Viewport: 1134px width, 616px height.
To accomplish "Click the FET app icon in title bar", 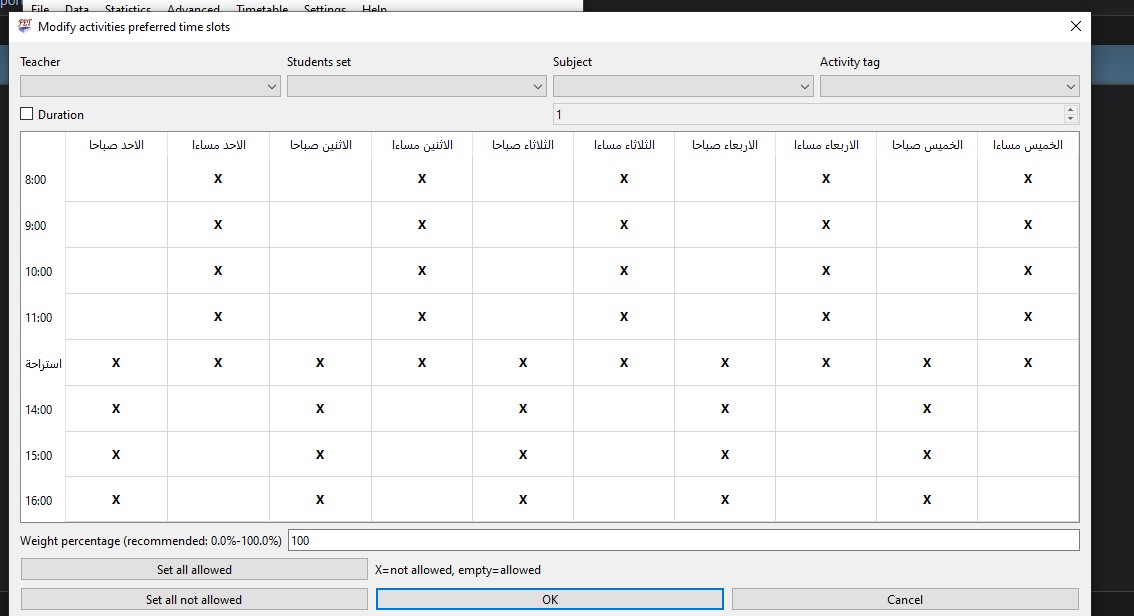I will [x=25, y=26].
